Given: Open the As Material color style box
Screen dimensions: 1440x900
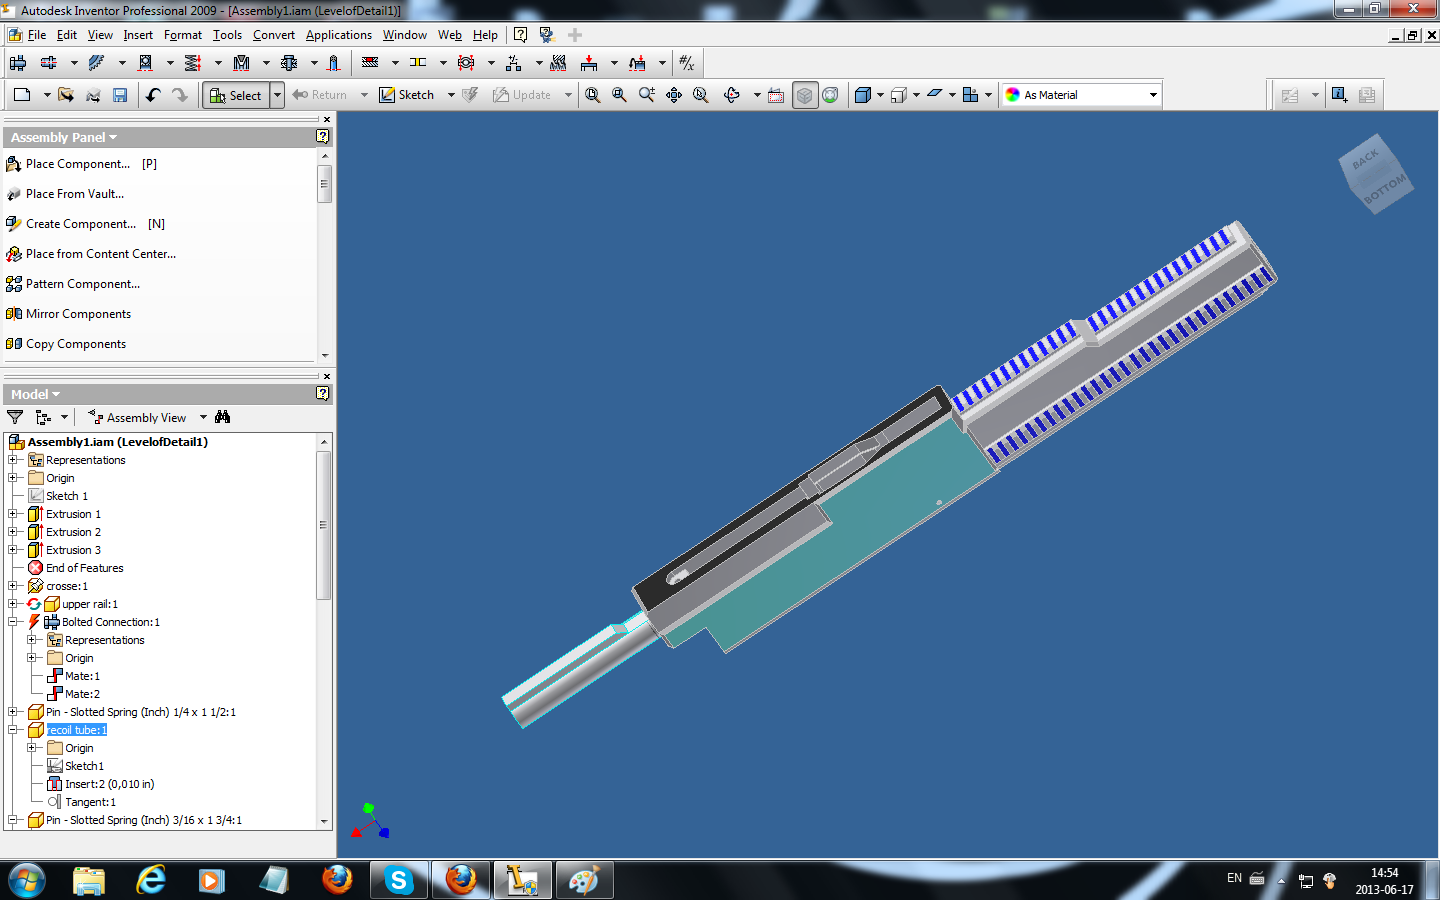Looking at the screenshot, I should (1081, 95).
